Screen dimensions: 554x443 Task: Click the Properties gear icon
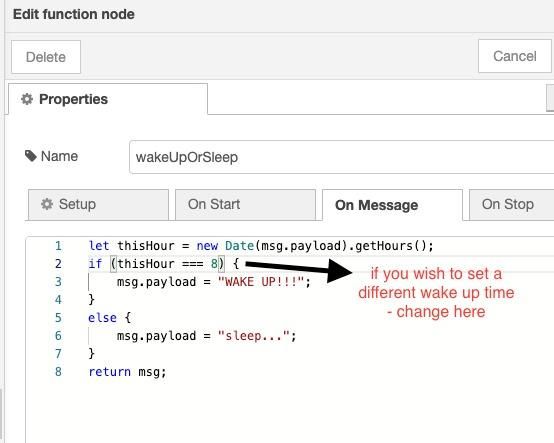click(27, 99)
